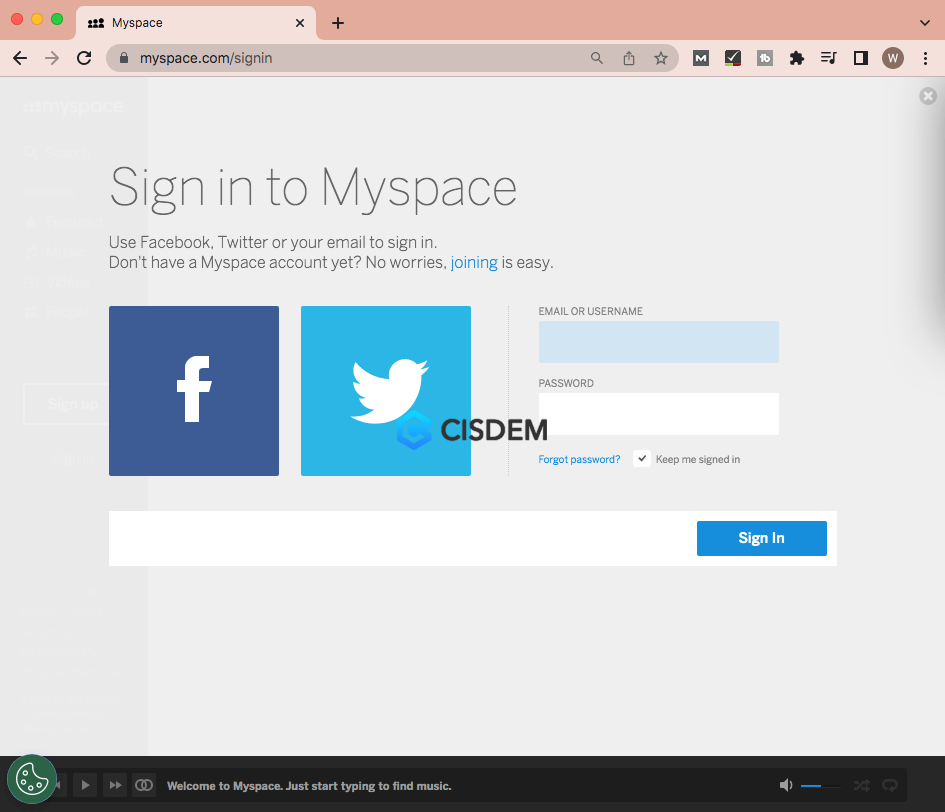Click the Email or Username field
Screen dimensions: 945x812
click(658, 341)
